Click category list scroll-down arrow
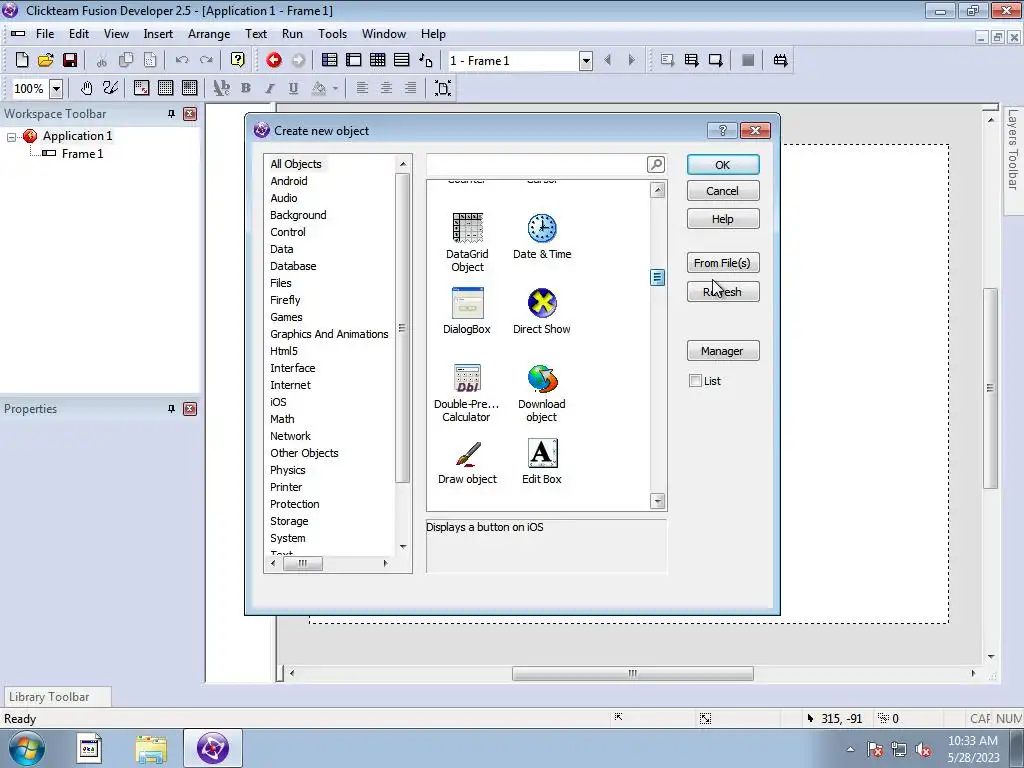Image resolution: width=1024 pixels, height=768 pixels. [x=403, y=547]
